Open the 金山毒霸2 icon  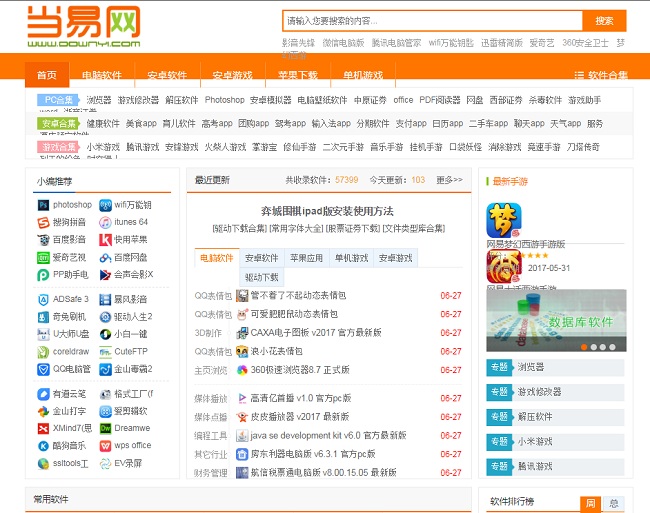point(105,369)
